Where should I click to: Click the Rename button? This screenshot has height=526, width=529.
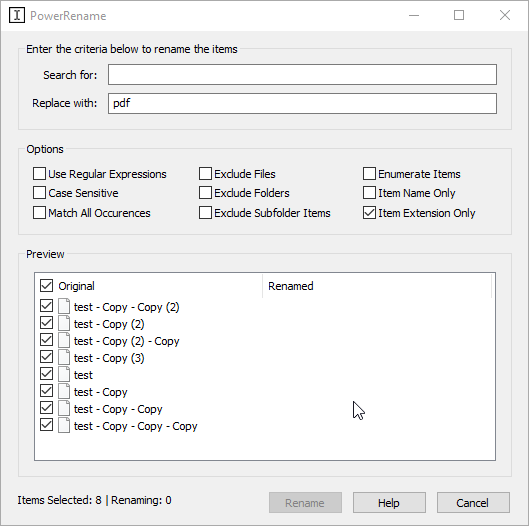click(x=305, y=503)
